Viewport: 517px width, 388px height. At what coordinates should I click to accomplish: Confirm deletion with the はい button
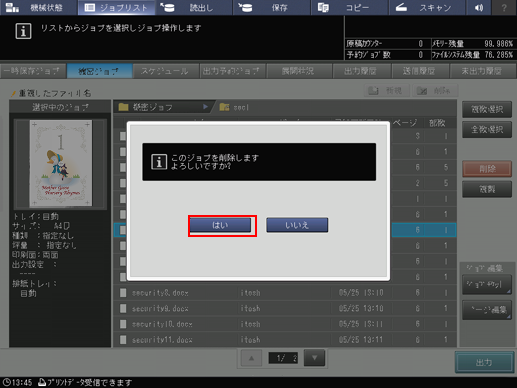(x=220, y=225)
